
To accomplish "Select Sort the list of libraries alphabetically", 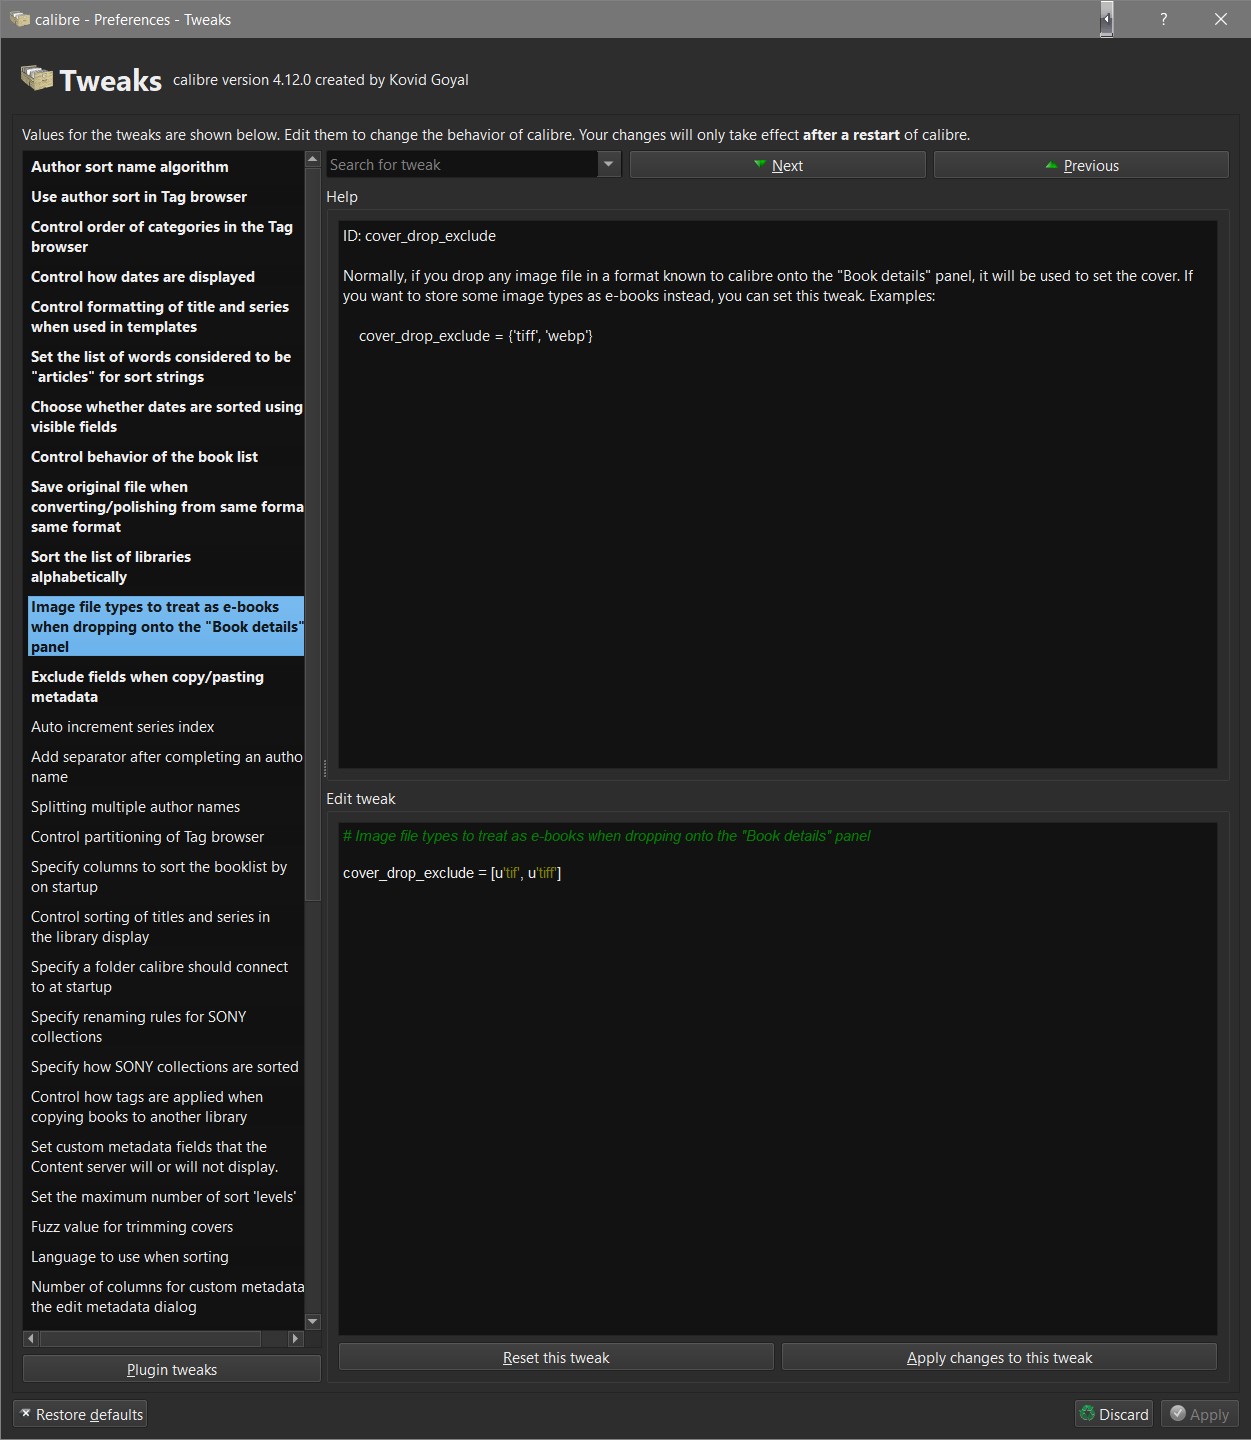I will click(x=166, y=567).
